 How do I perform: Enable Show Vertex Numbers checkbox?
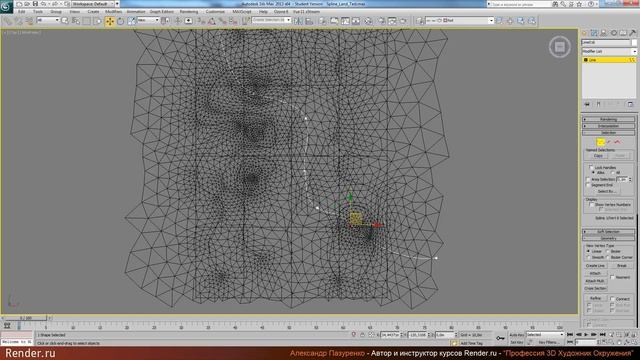[591, 204]
